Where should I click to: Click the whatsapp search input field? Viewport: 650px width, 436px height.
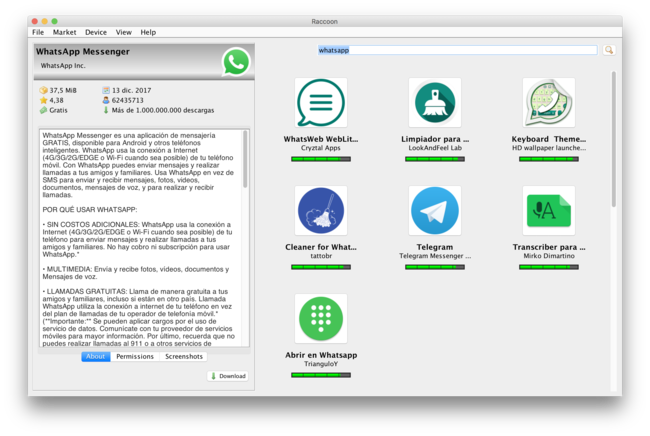pos(457,50)
